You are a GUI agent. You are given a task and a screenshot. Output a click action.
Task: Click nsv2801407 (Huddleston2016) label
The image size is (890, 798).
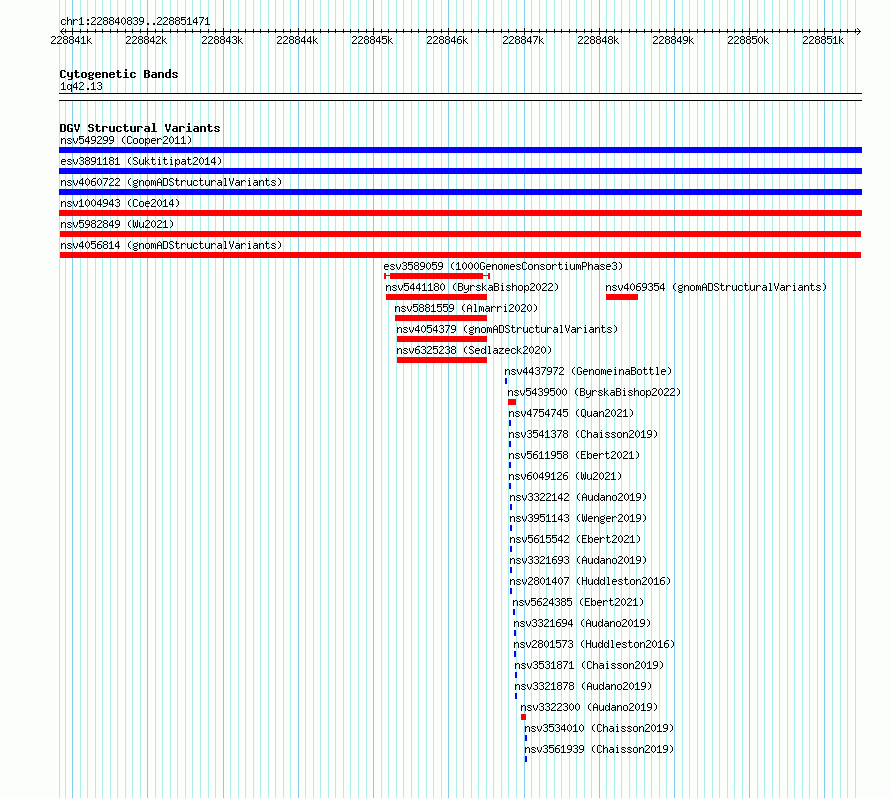590,581
